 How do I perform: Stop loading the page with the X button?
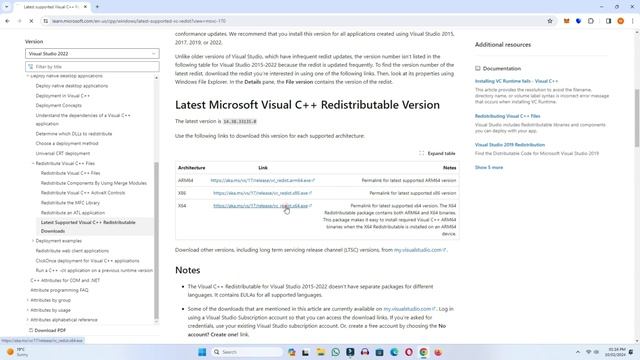click(31, 21)
